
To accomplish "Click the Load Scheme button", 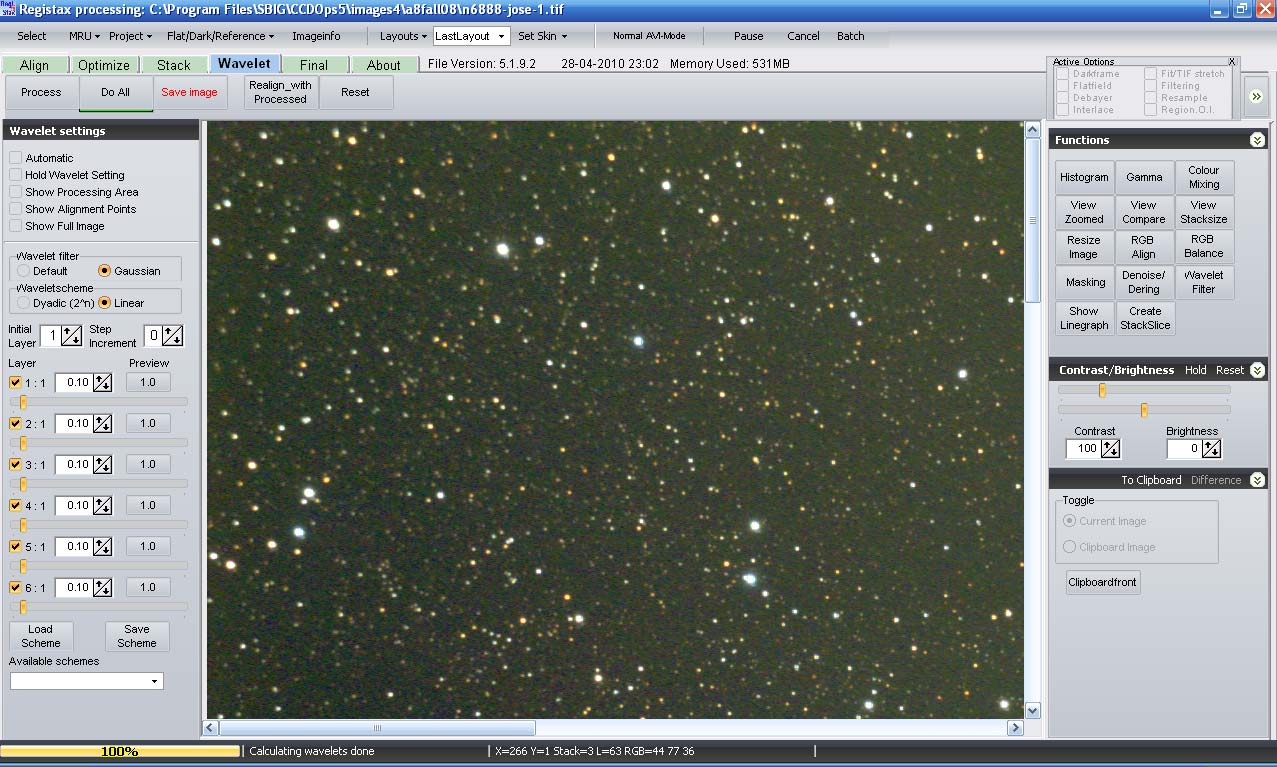I will point(41,636).
